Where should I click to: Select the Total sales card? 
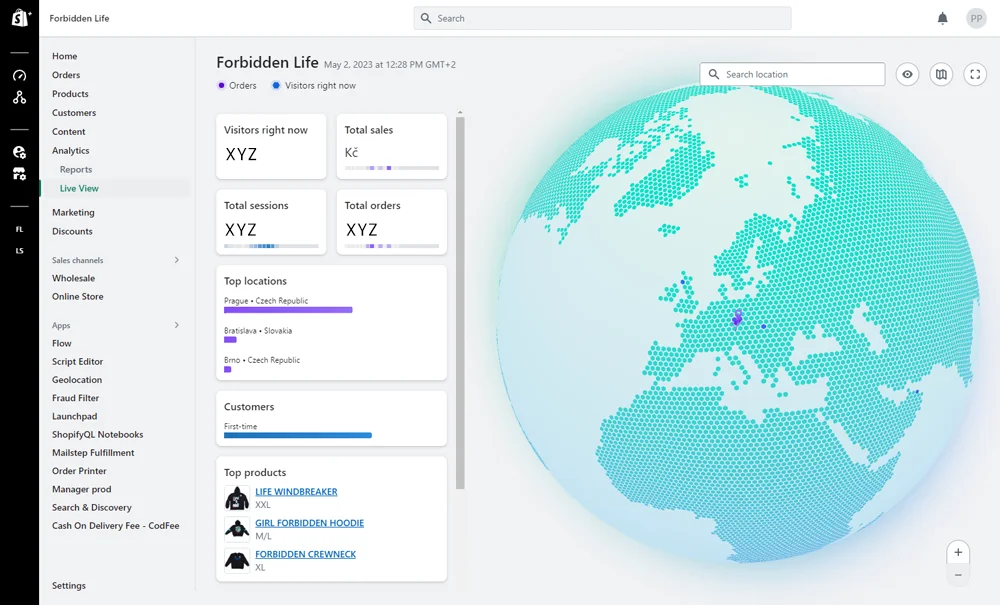click(392, 147)
